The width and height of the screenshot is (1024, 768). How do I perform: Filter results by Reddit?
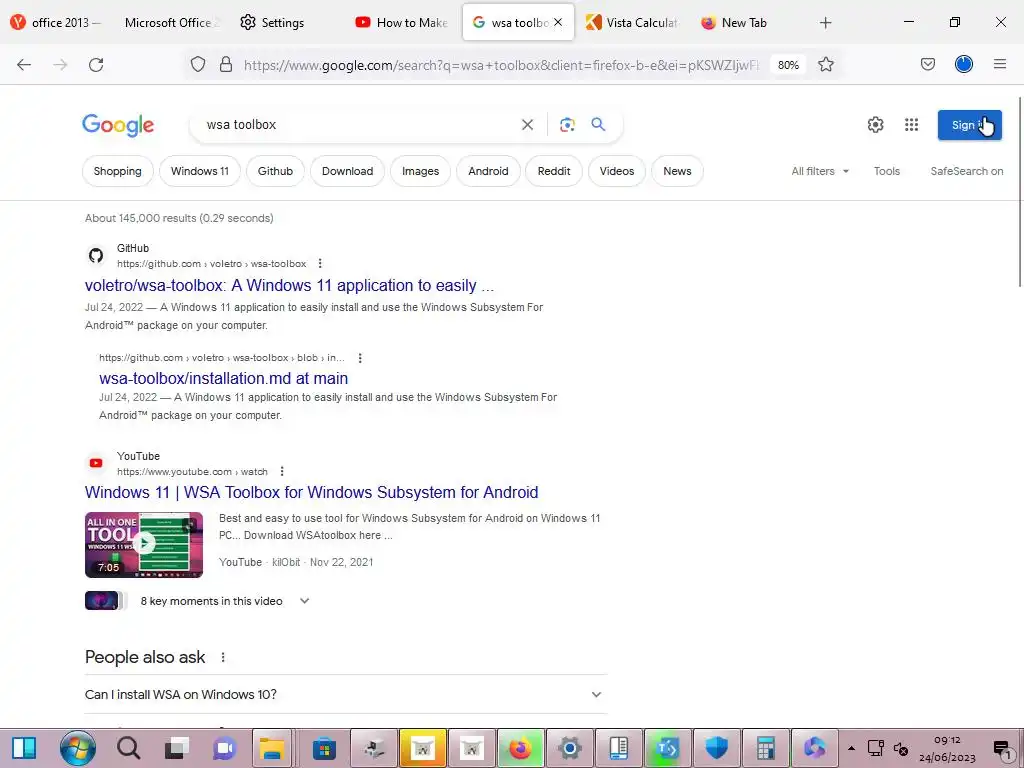(554, 171)
